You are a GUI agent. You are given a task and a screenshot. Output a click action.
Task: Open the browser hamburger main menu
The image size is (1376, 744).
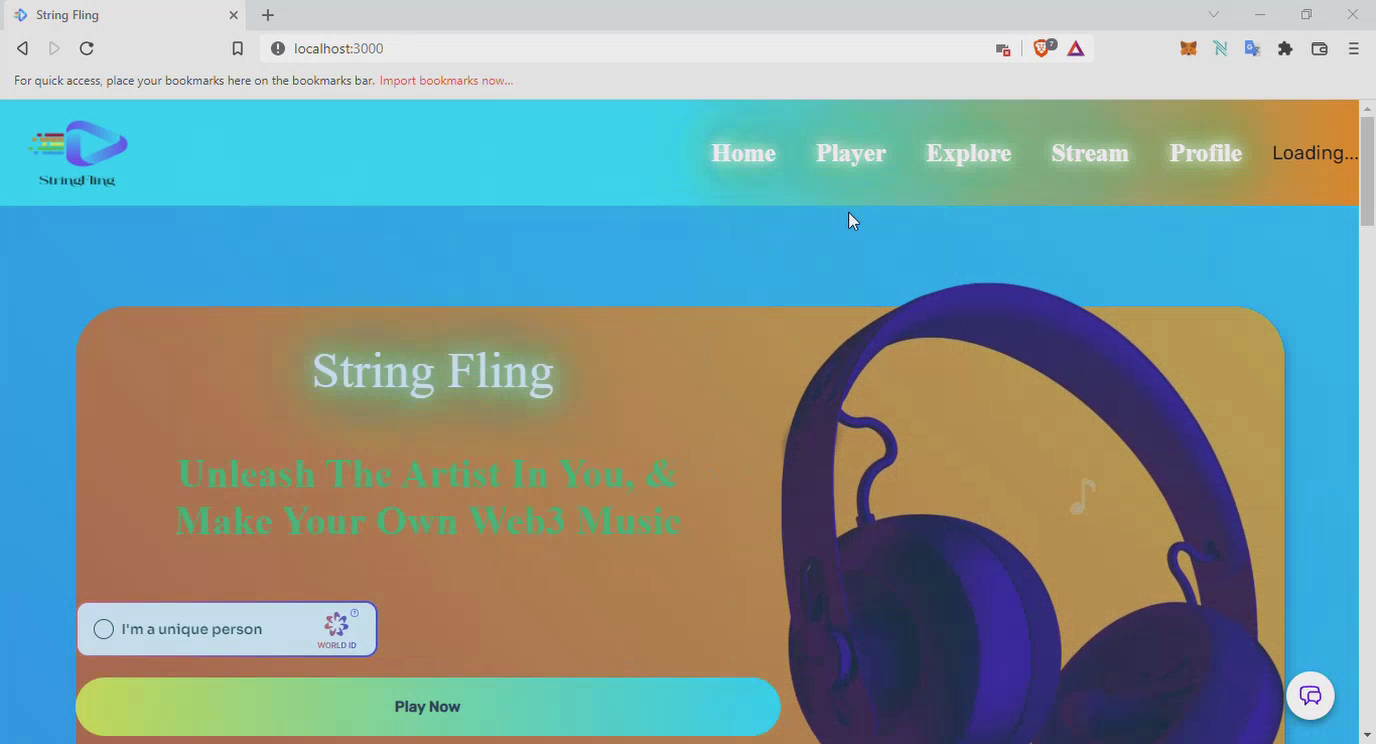[1354, 48]
